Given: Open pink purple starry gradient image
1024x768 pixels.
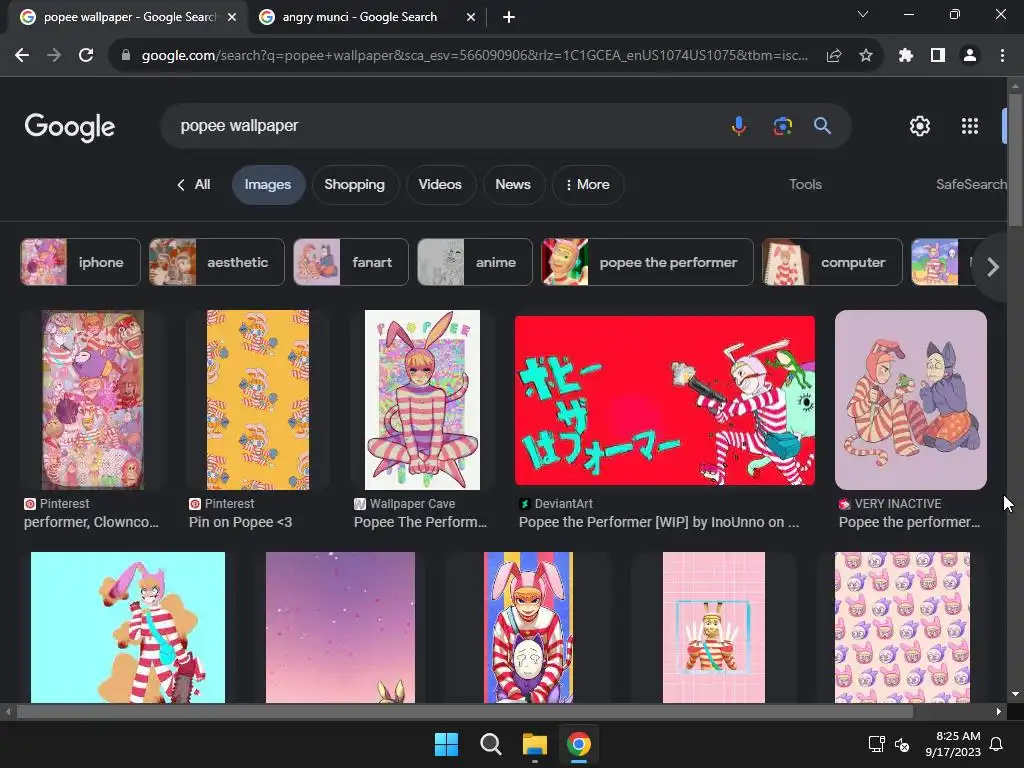Looking at the screenshot, I should click(340, 628).
